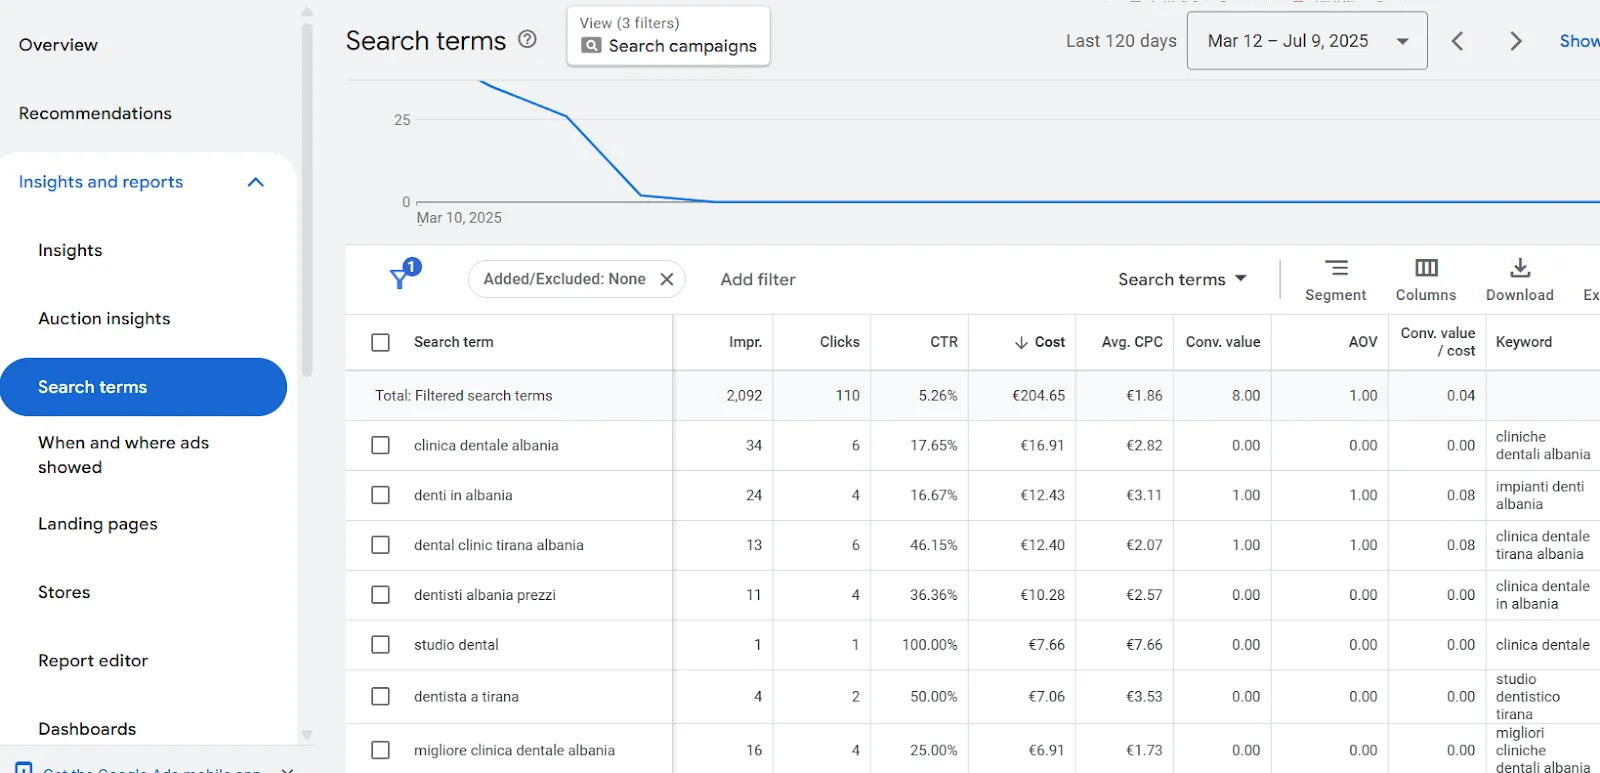This screenshot has width=1600, height=773.
Task: Open Recommendations in the sidebar
Action: tap(95, 113)
